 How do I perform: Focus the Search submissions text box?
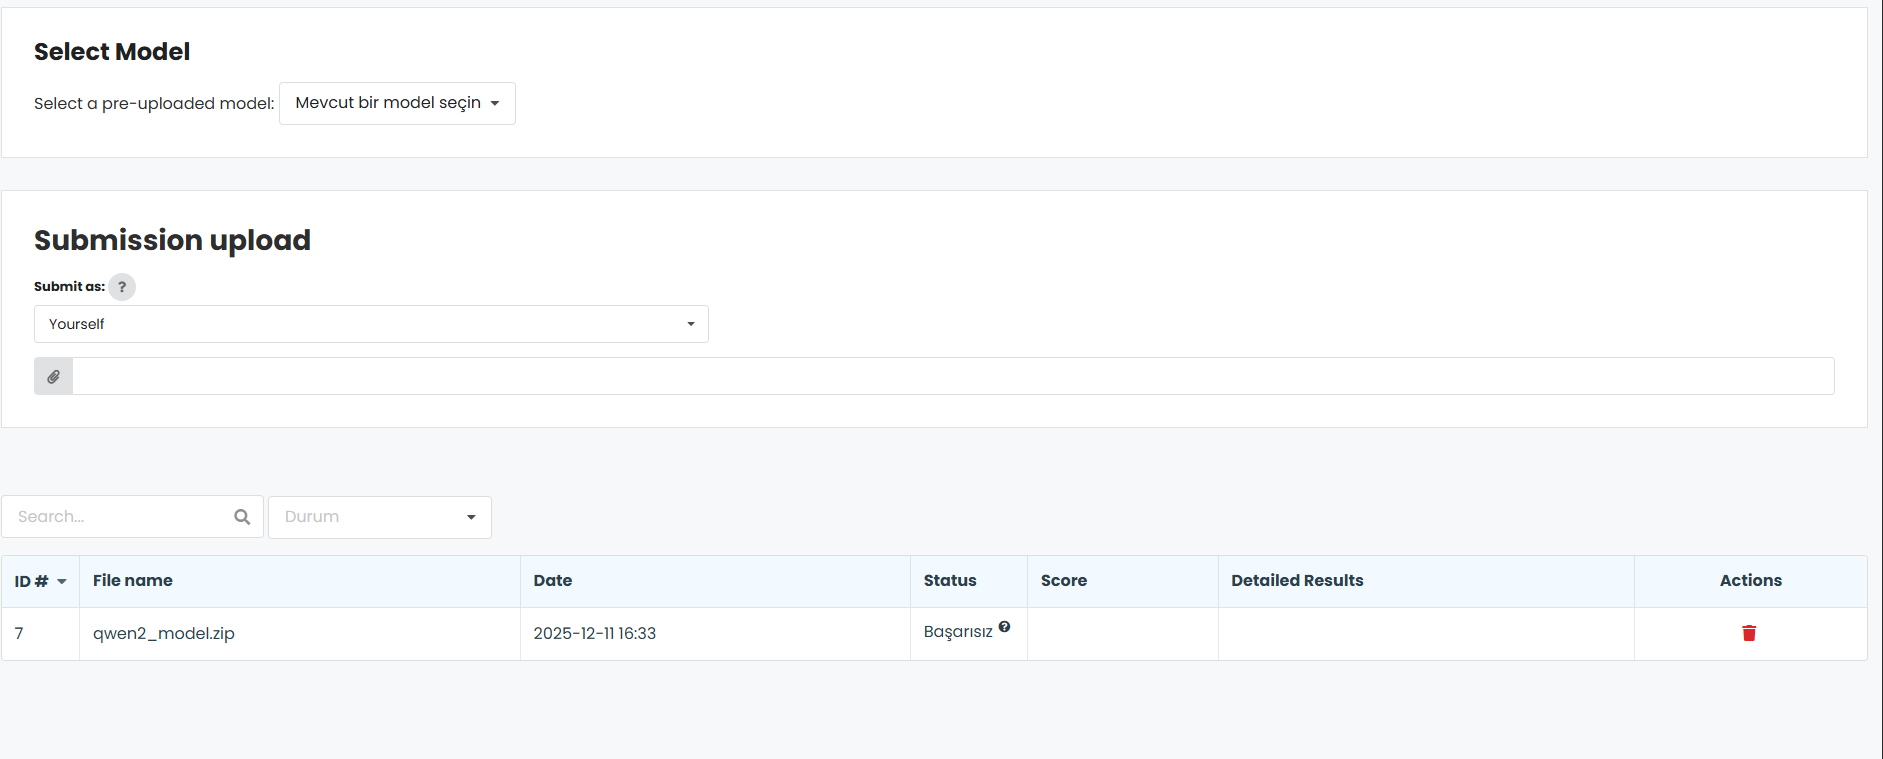118,517
